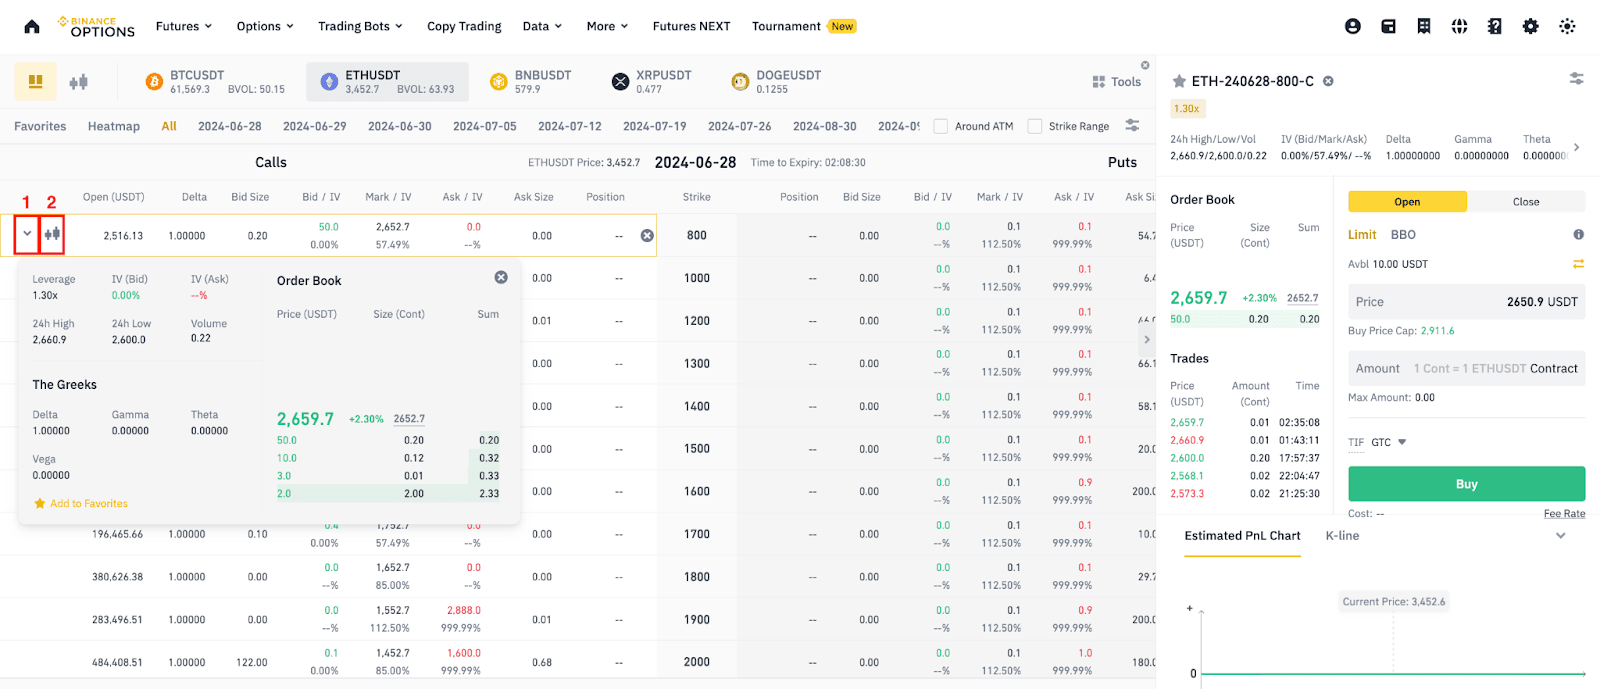Open the TIF GTC dropdown
The height and width of the screenshot is (689, 1600).
coord(1388,442)
